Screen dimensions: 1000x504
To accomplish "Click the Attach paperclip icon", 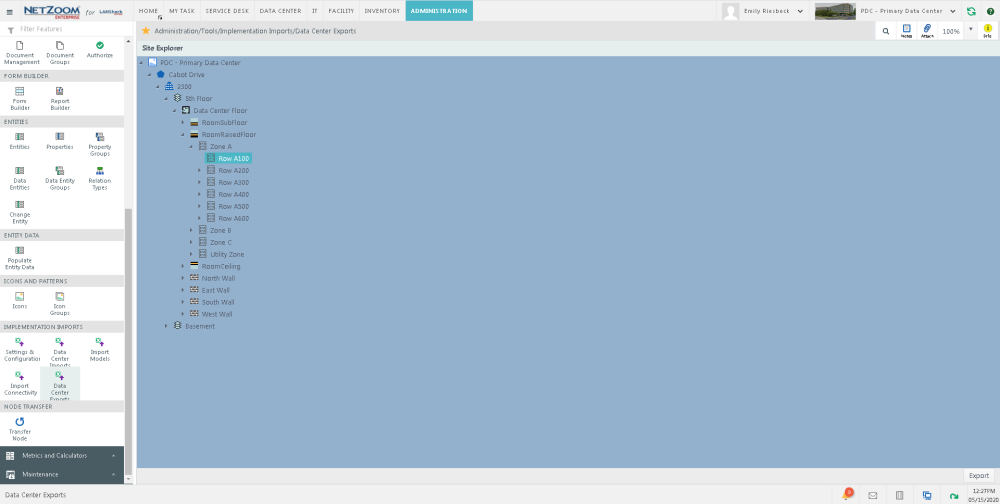I will click(927, 30).
